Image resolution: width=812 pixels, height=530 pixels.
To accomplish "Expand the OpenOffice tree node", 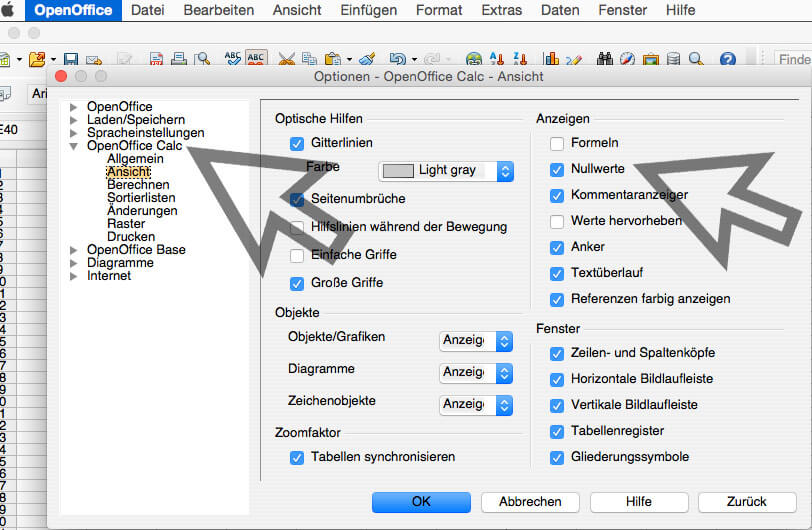I will tap(74, 107).
